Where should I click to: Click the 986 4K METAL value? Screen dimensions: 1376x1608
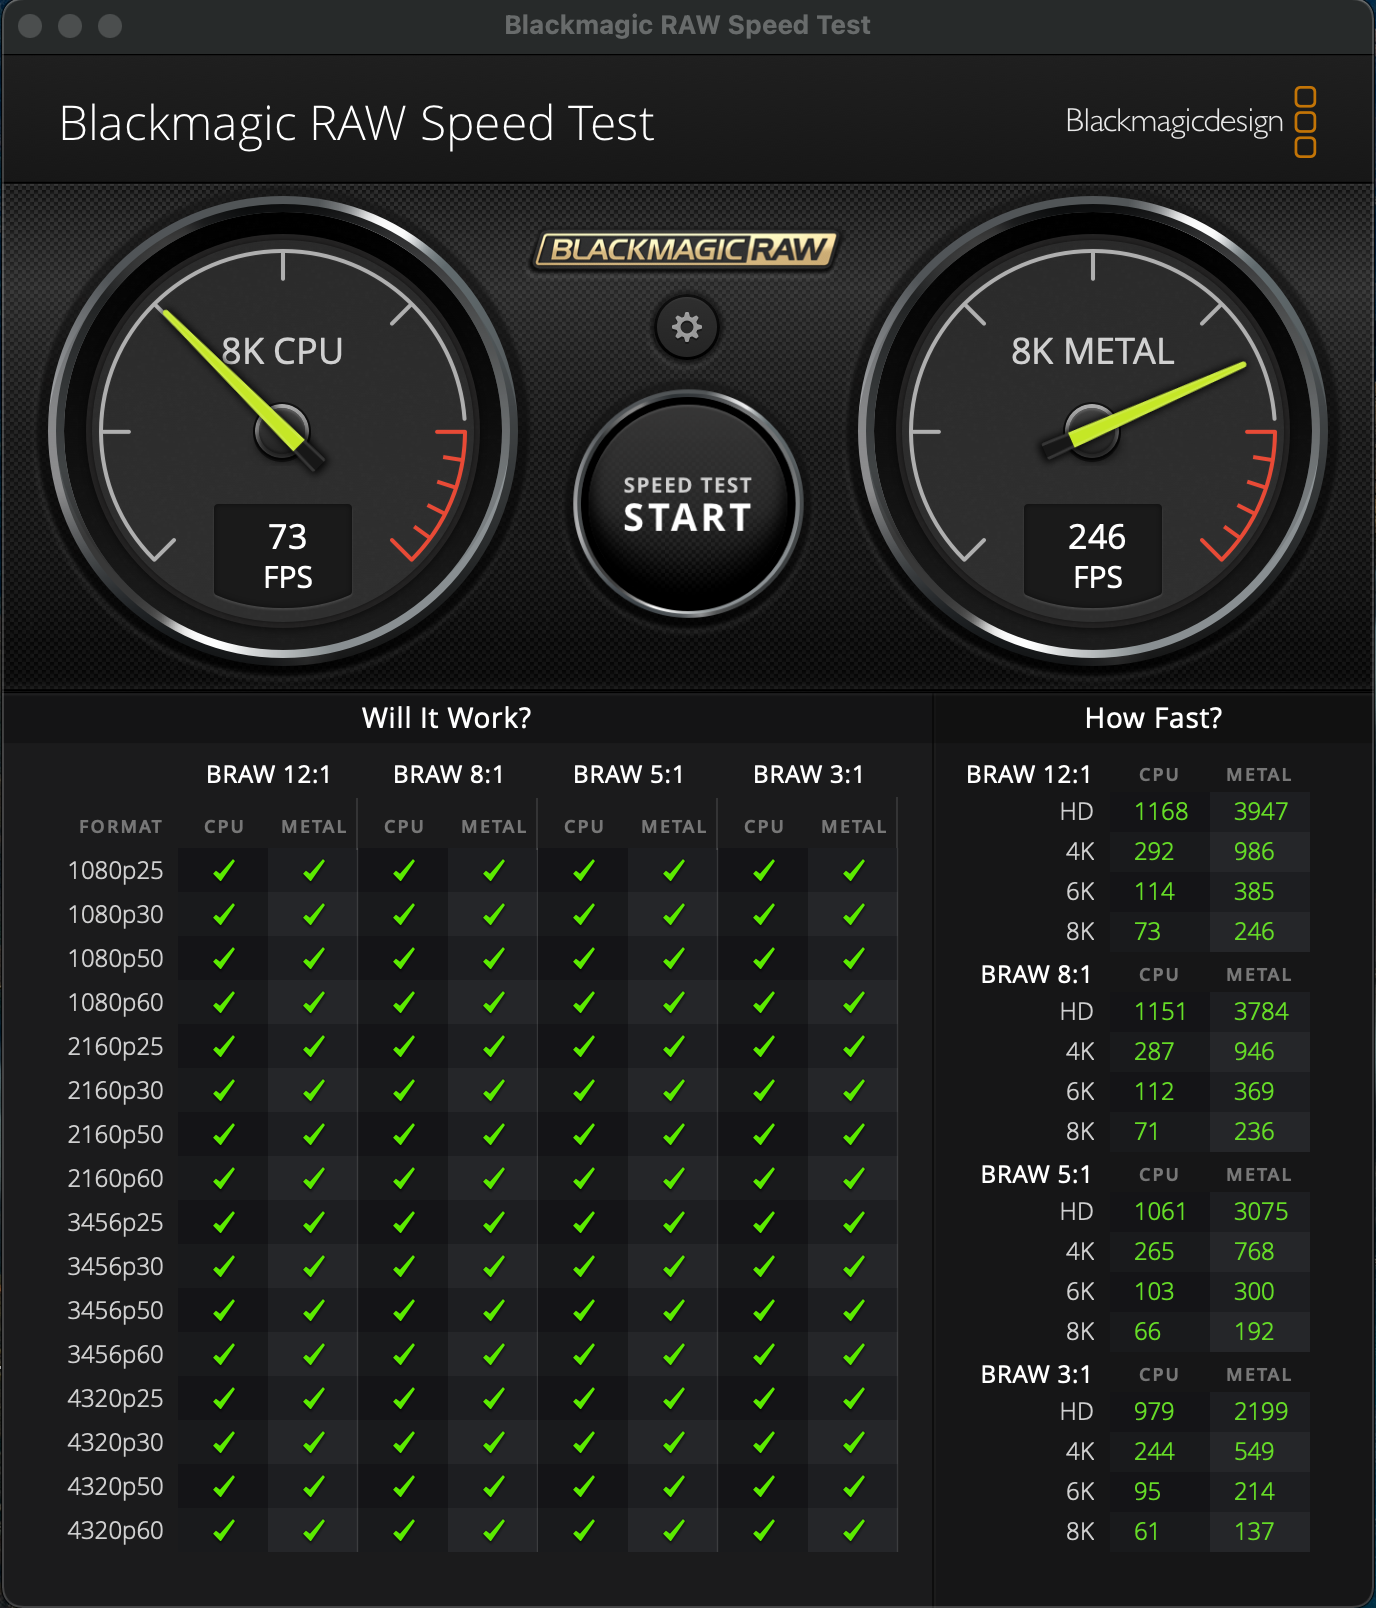point(1254,851)
